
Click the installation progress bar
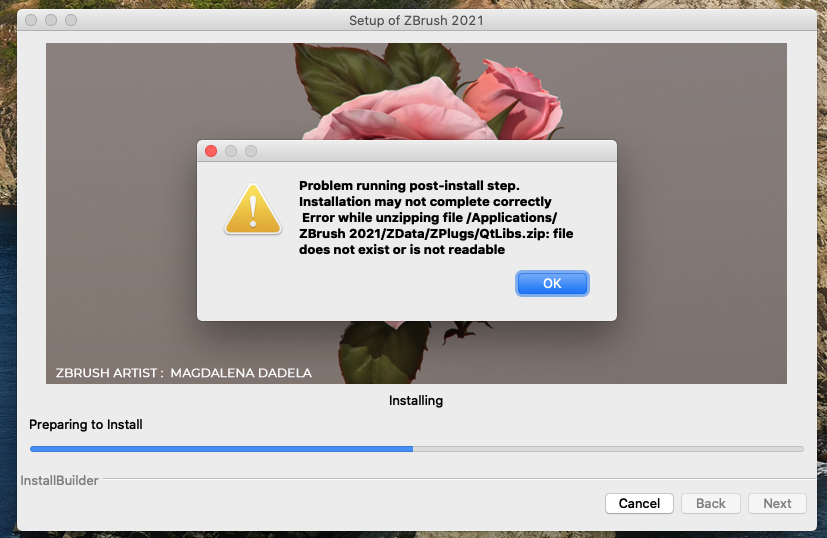[417, 449]
